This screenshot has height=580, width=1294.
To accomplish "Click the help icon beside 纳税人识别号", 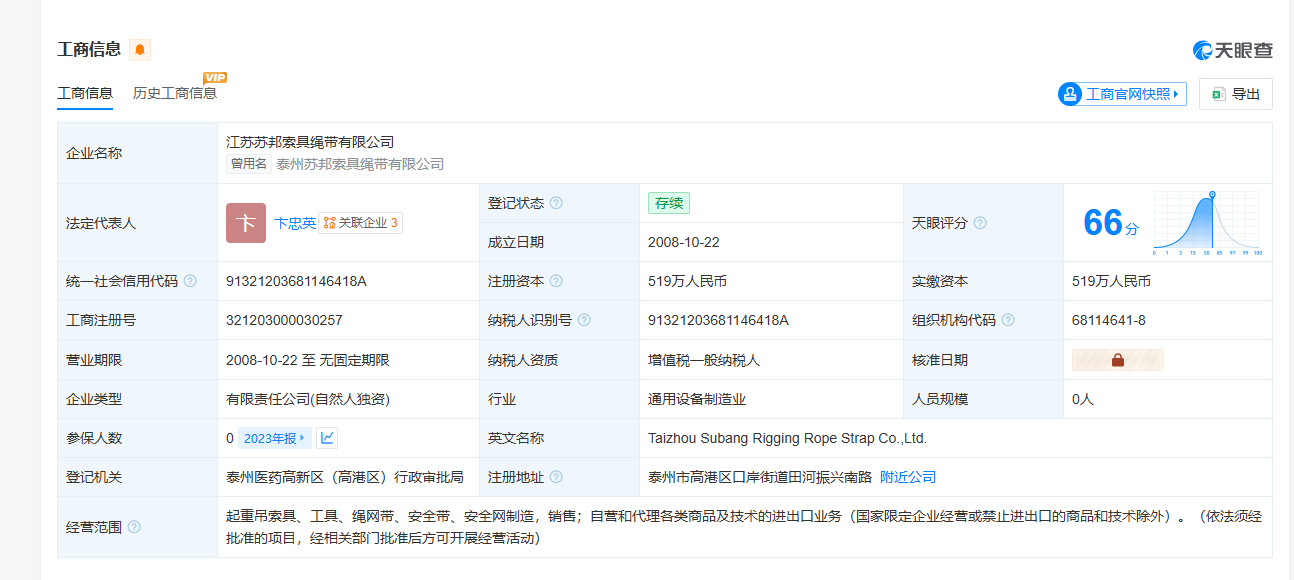I will click(584, 321).
